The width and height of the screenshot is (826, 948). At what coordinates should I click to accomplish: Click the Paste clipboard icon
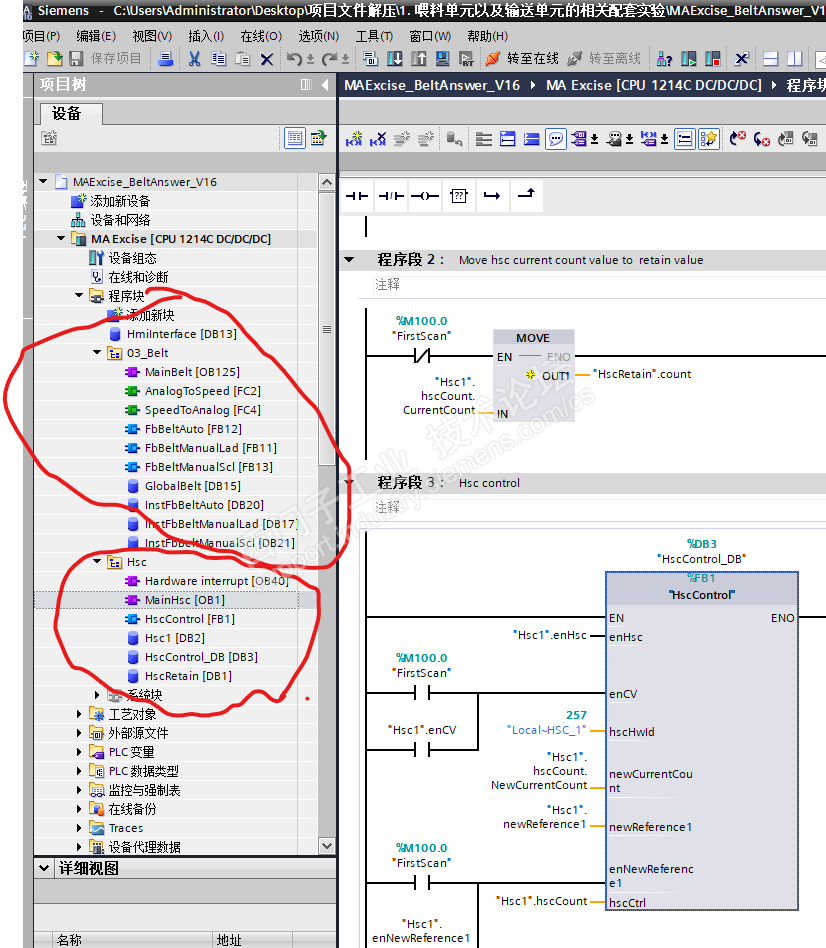[x=242, y=59]
